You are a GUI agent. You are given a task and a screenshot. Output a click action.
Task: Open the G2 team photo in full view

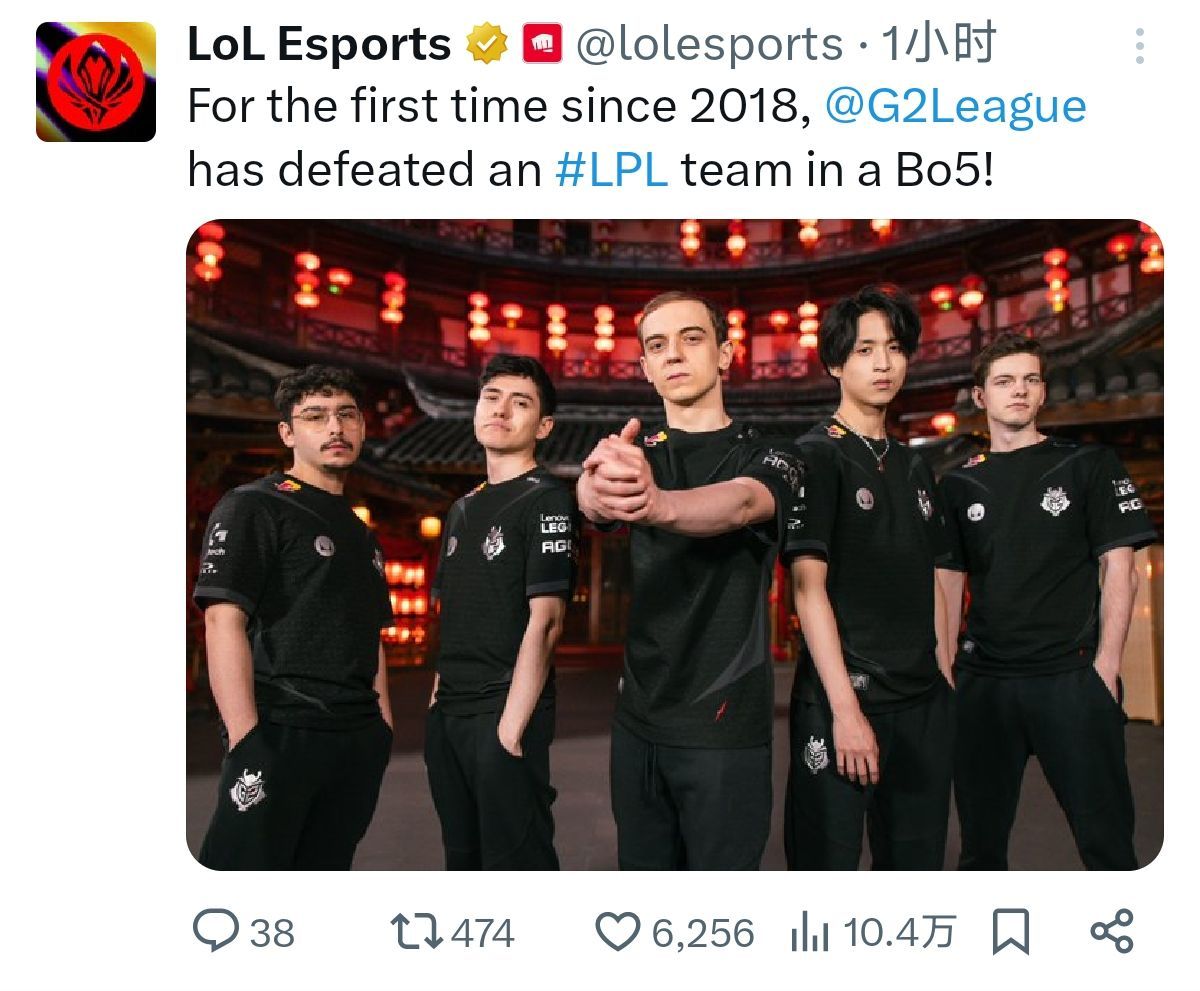675,545
